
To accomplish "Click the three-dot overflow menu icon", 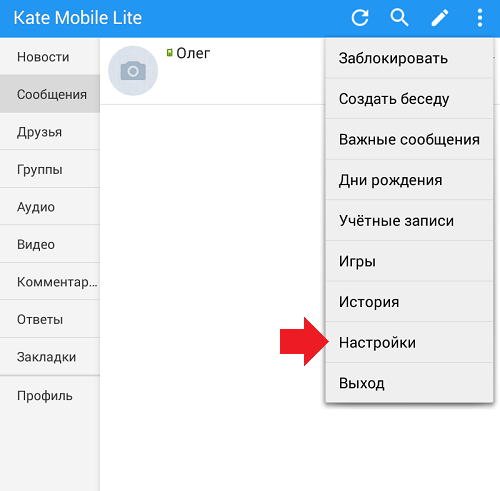I will pos(480,18).
